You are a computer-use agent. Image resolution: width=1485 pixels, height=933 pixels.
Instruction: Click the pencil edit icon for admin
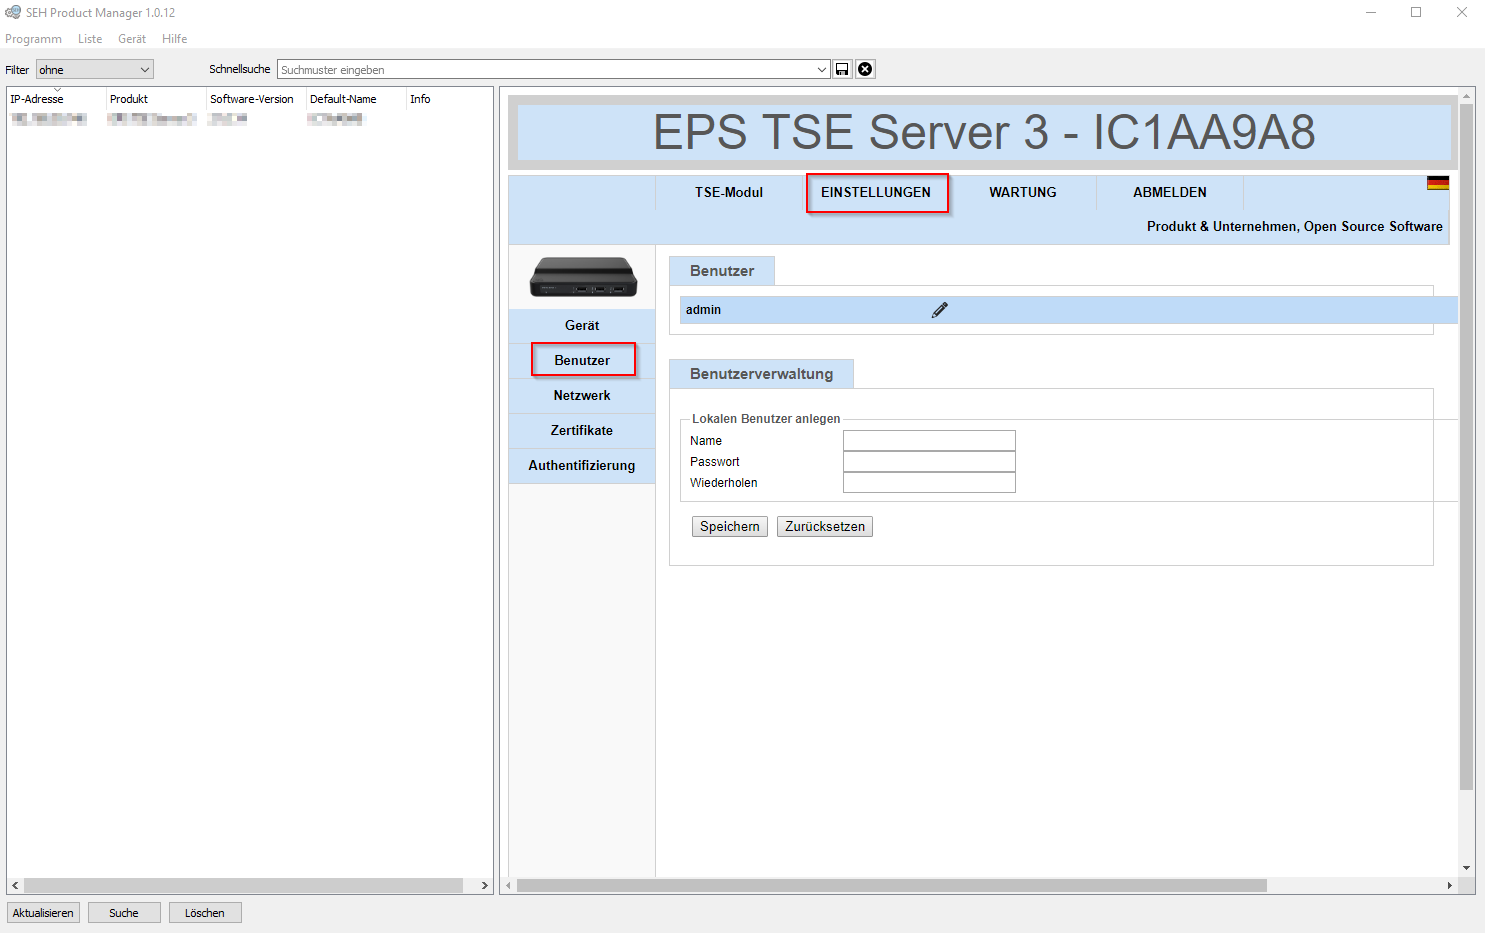(x=939, y=310)
